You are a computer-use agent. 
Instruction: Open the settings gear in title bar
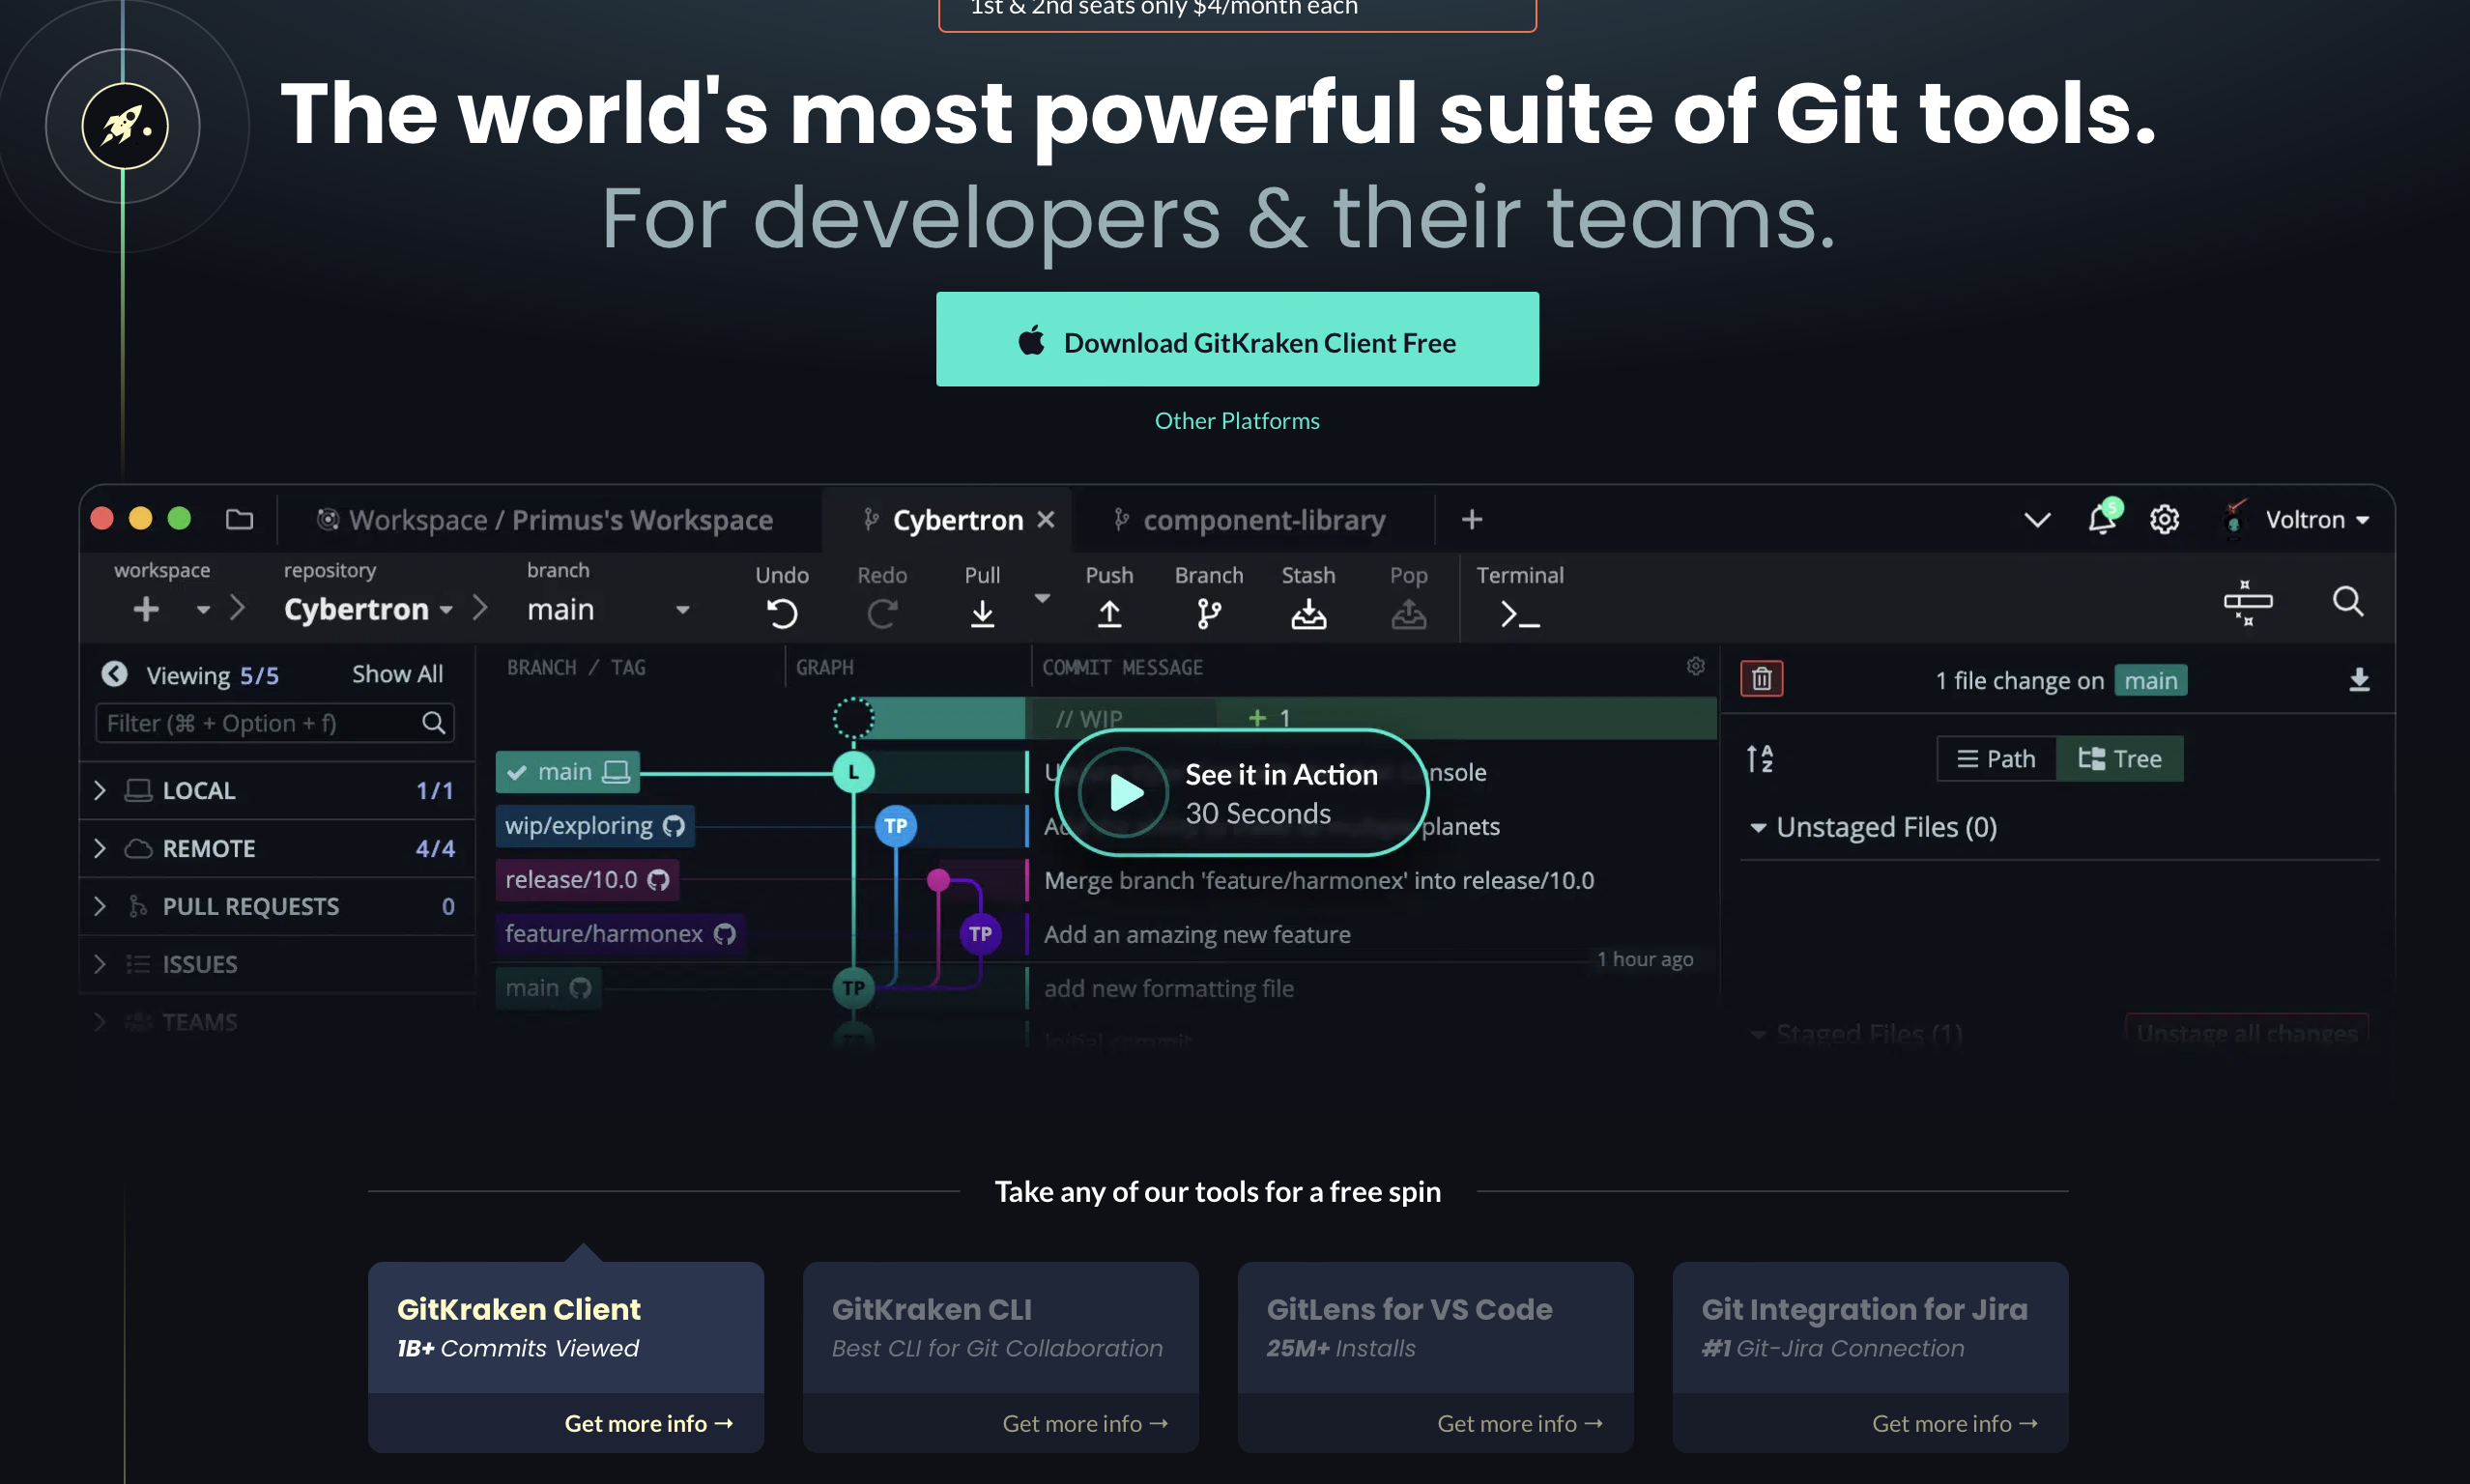point(2164,519)
